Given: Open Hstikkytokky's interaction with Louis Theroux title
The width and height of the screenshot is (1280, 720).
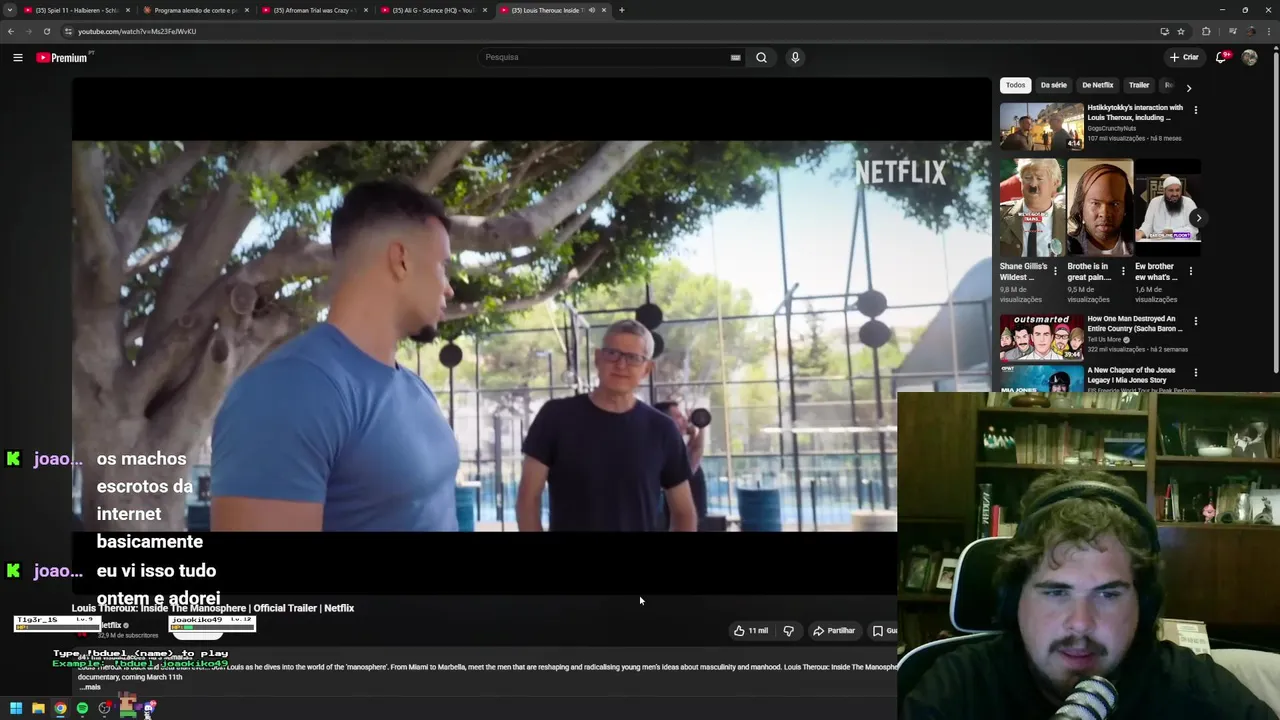Looking at the screenshot, I should click(1135, 112).
